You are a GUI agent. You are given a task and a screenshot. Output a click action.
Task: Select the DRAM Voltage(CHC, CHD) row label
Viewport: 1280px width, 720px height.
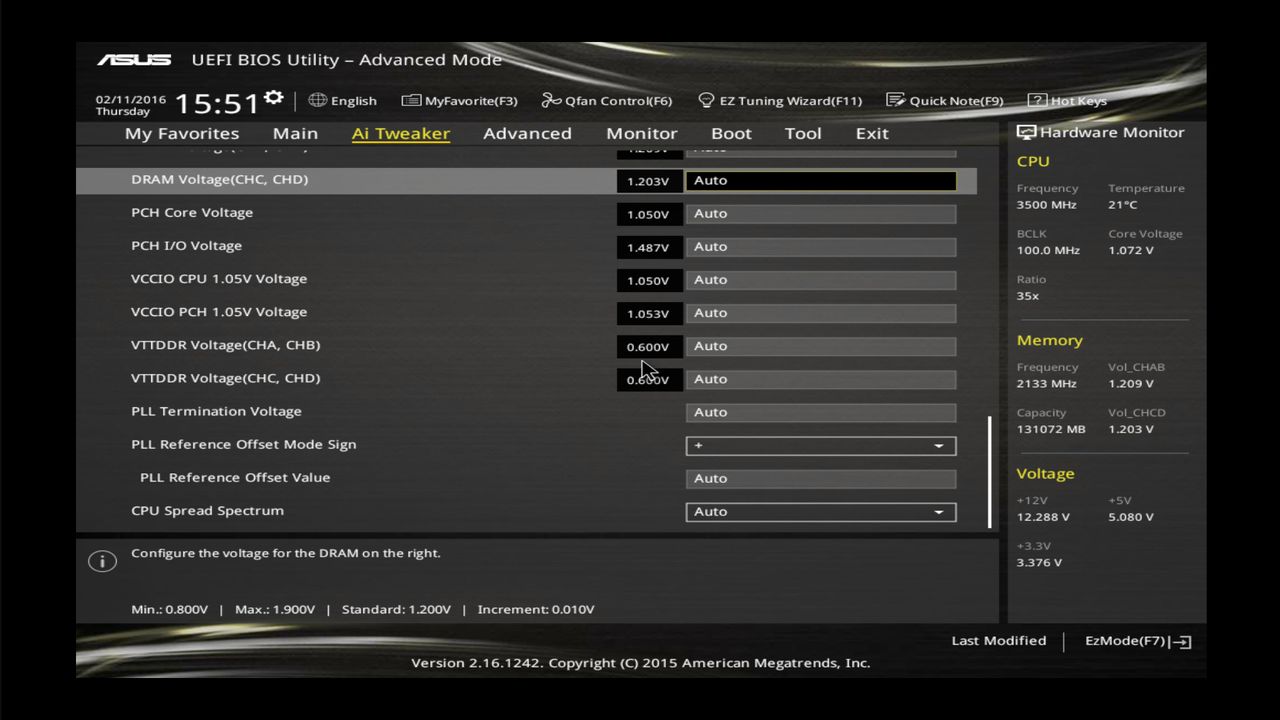click(219, 179)
